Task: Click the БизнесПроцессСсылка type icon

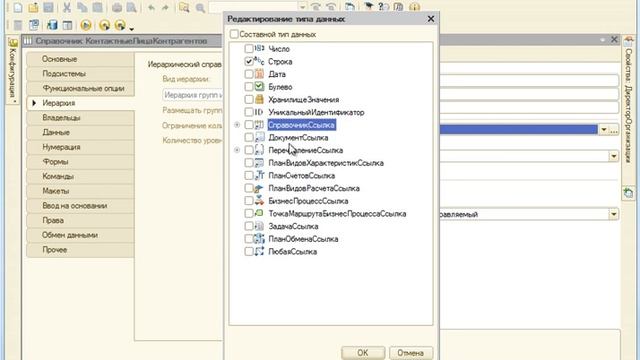Action: click(259, 201)
